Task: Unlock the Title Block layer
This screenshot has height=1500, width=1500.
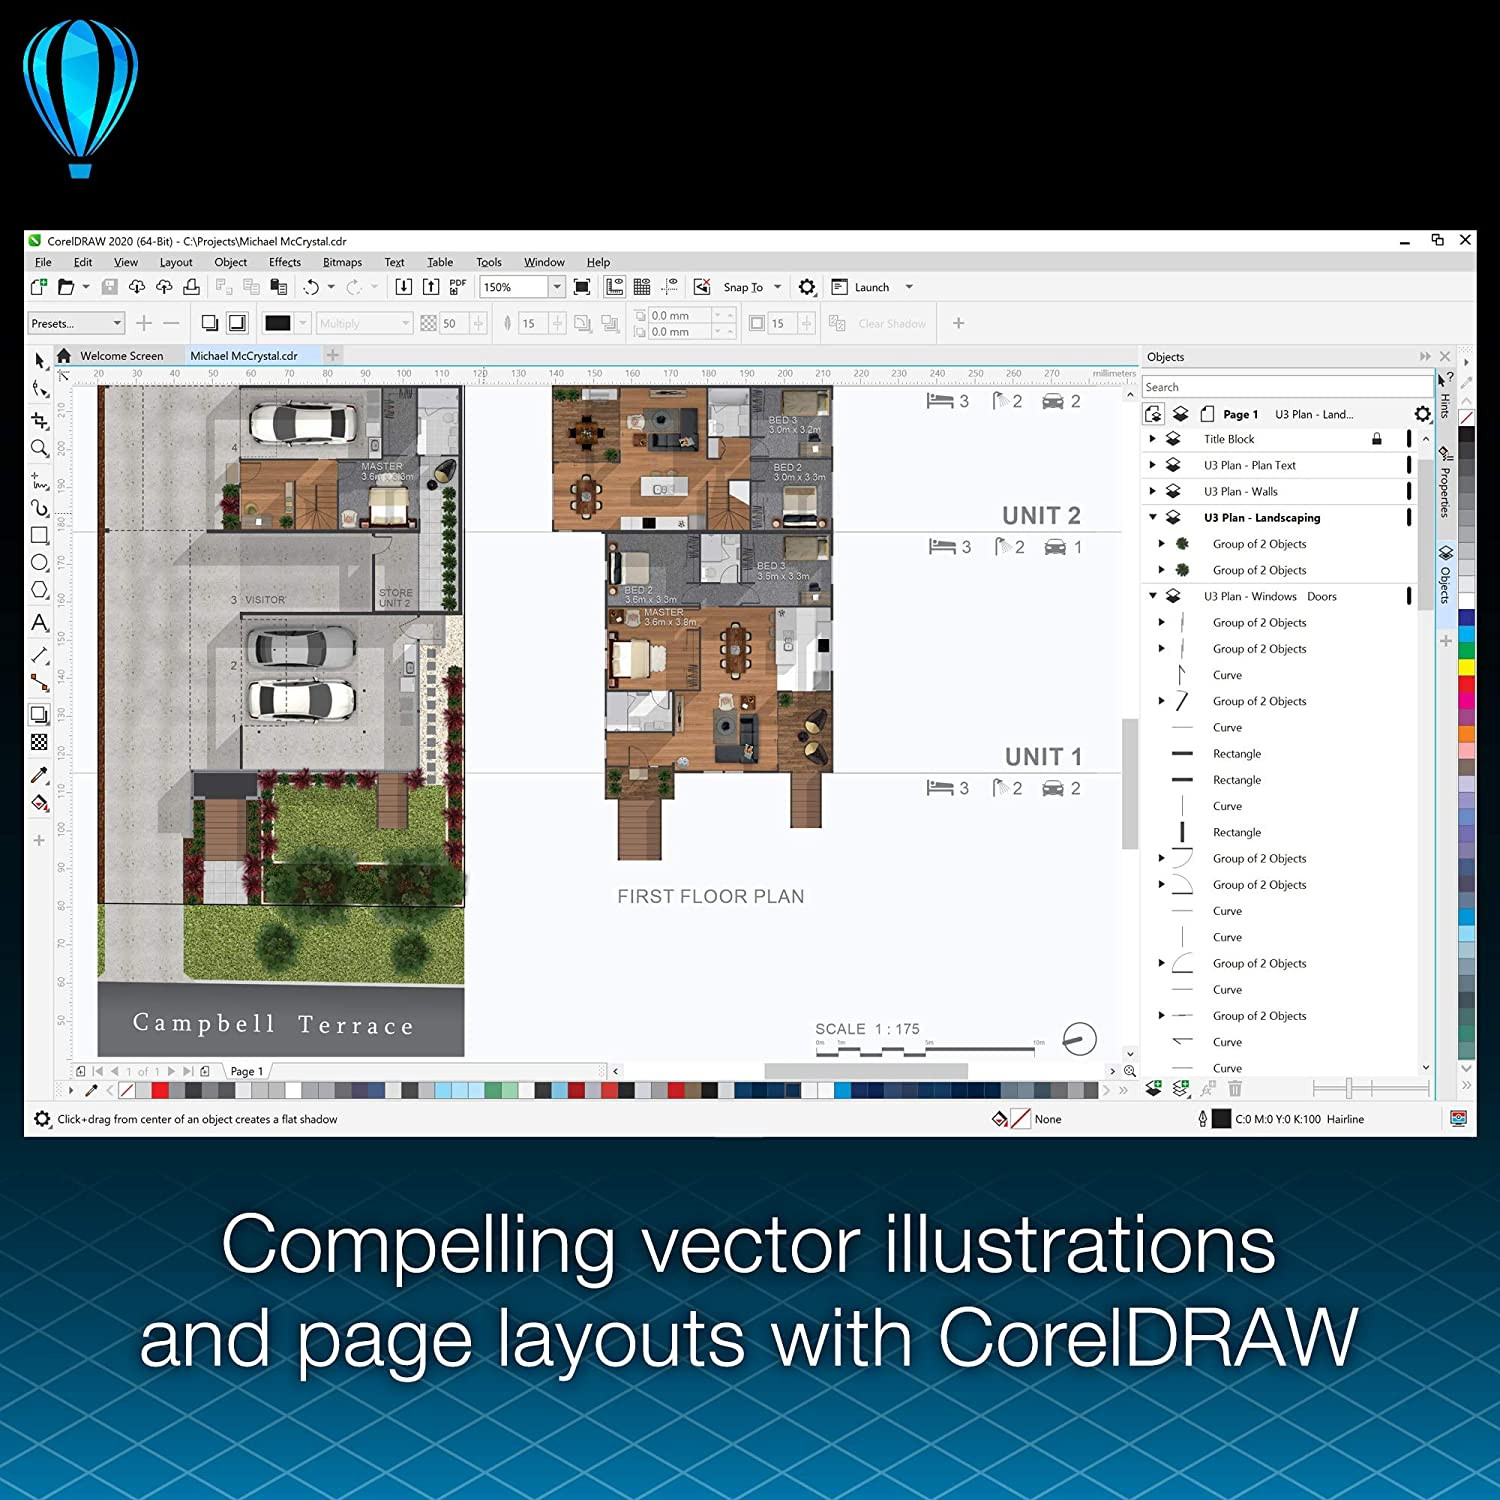Action: tap(1376, 439)
